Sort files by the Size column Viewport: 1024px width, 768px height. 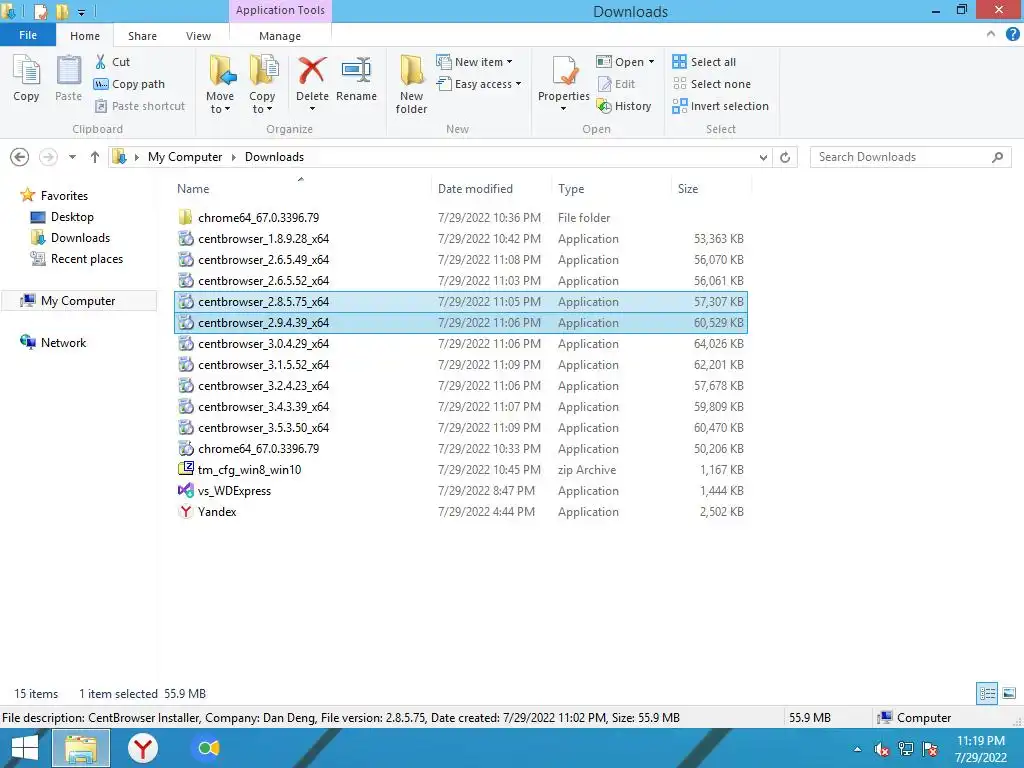click(711, 189)
